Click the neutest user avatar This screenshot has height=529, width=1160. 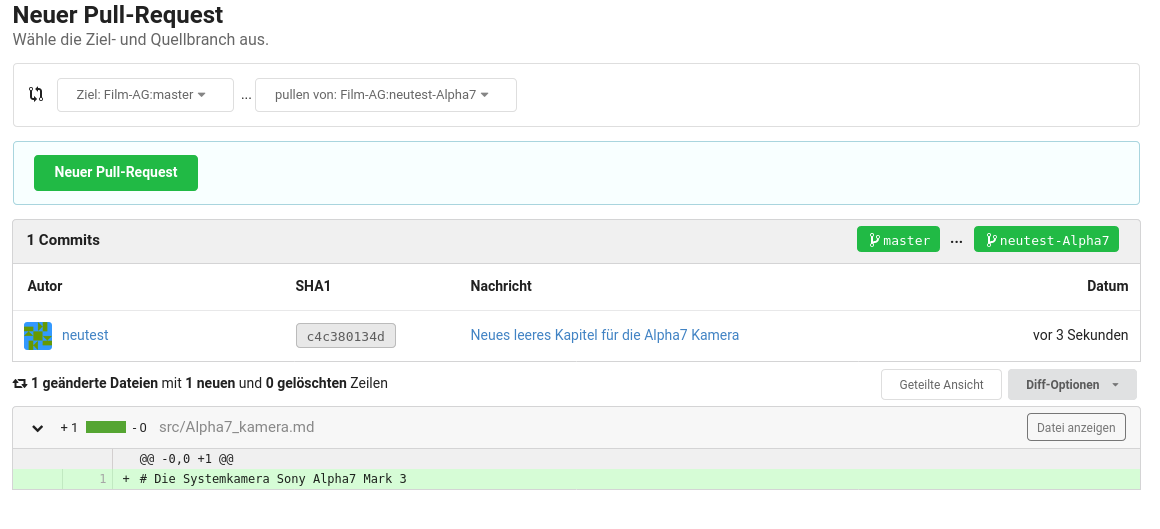click(x=38, y=336)
